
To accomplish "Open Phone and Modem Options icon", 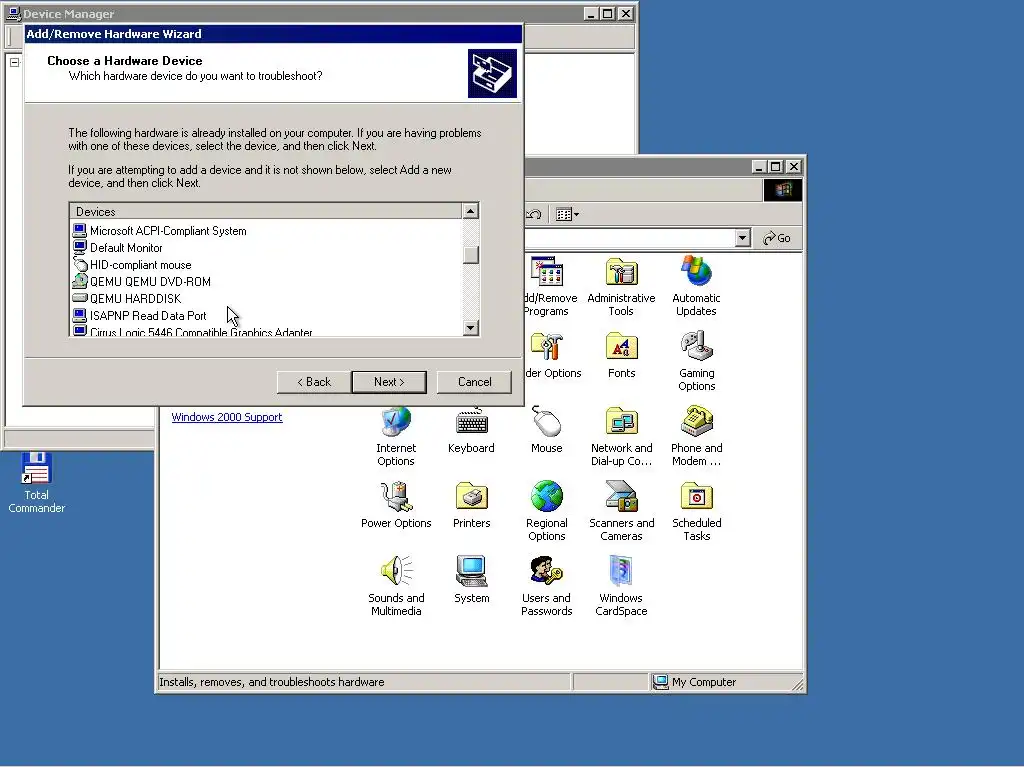I will [696, 436].
